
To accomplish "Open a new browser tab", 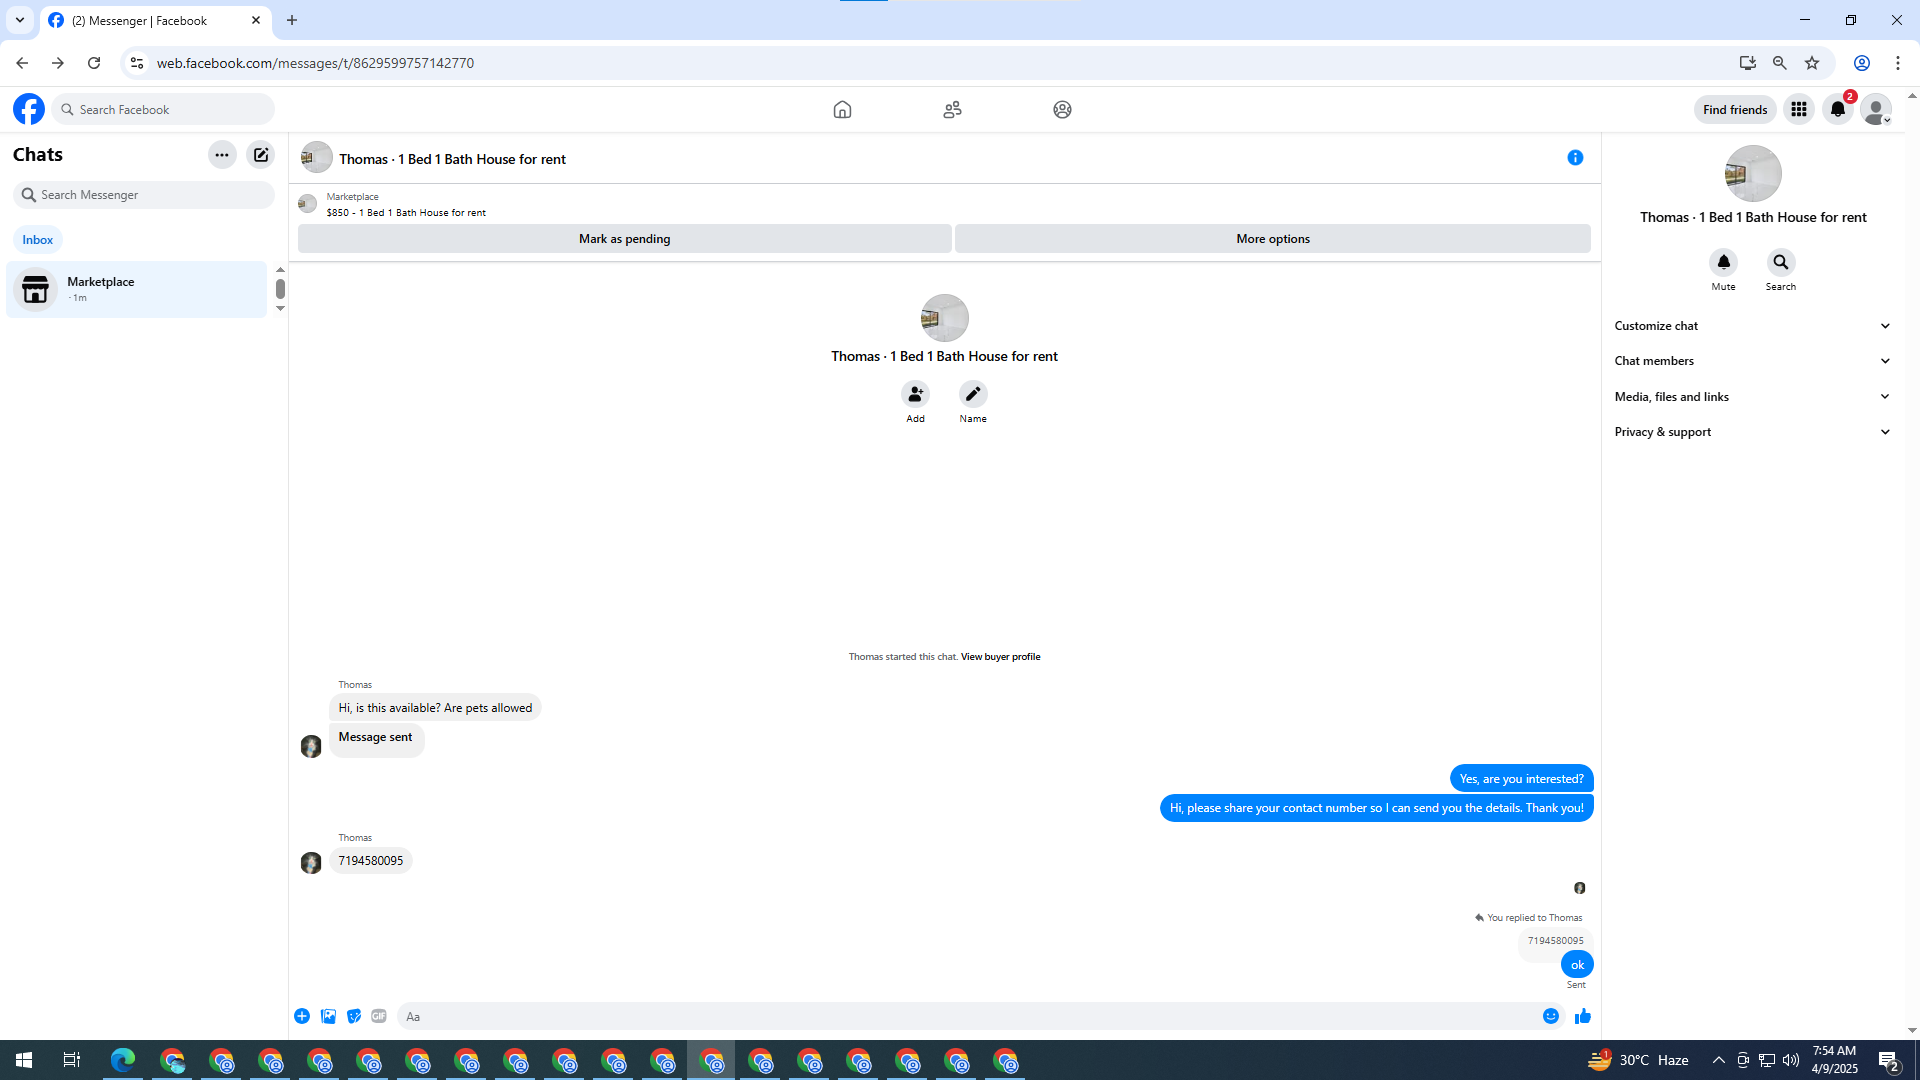I will 292,20.
